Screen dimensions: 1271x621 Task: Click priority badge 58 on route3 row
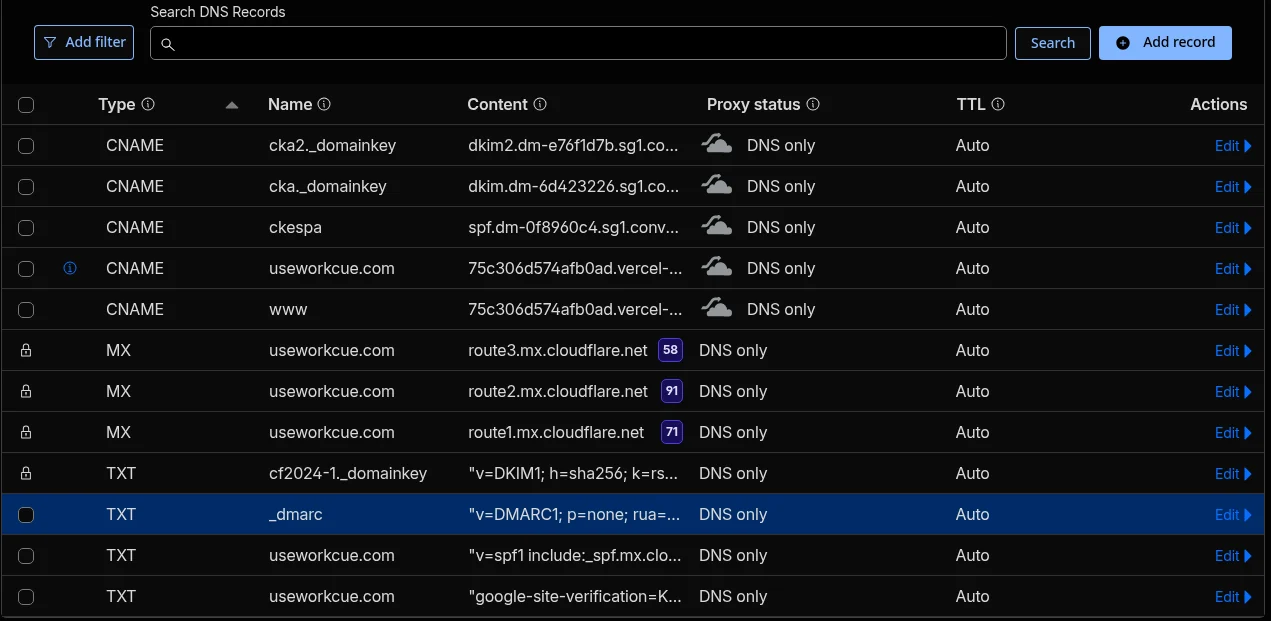670,350
